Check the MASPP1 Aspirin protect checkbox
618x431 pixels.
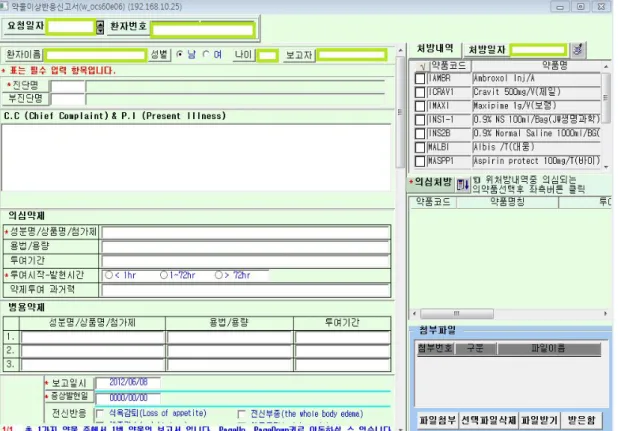420,161
